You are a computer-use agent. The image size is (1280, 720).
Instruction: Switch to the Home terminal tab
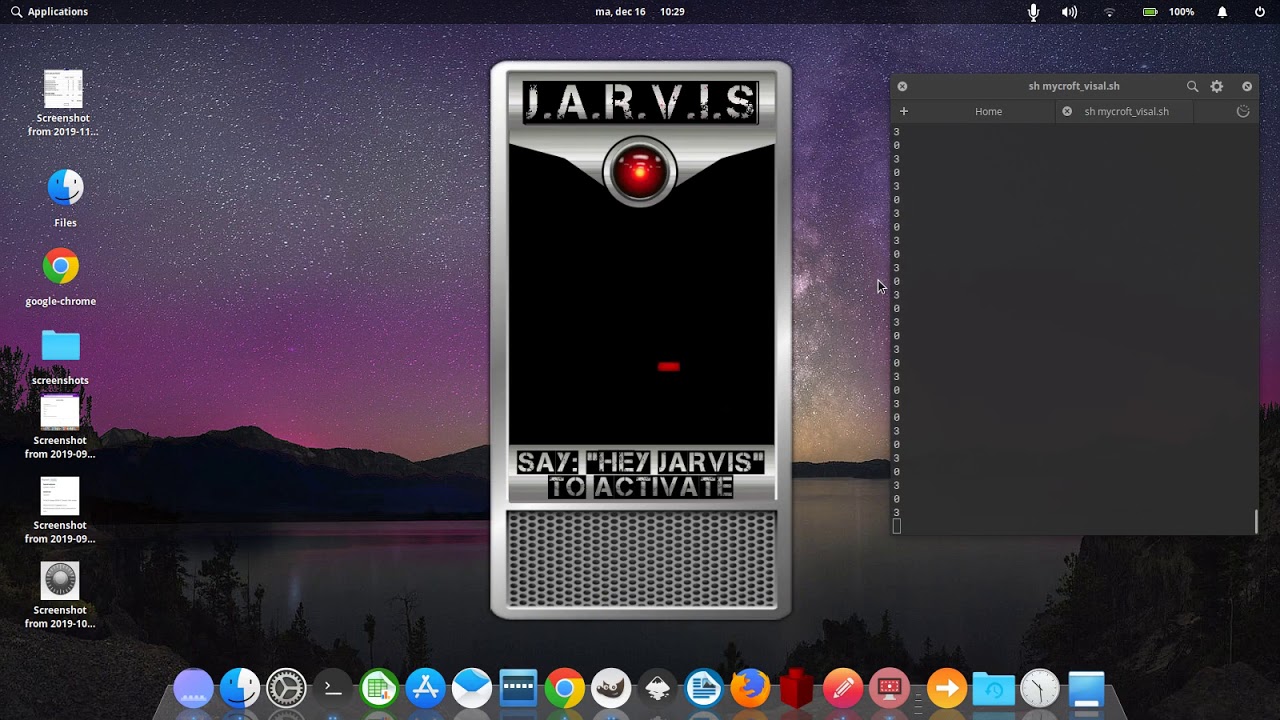click(988, 111)
